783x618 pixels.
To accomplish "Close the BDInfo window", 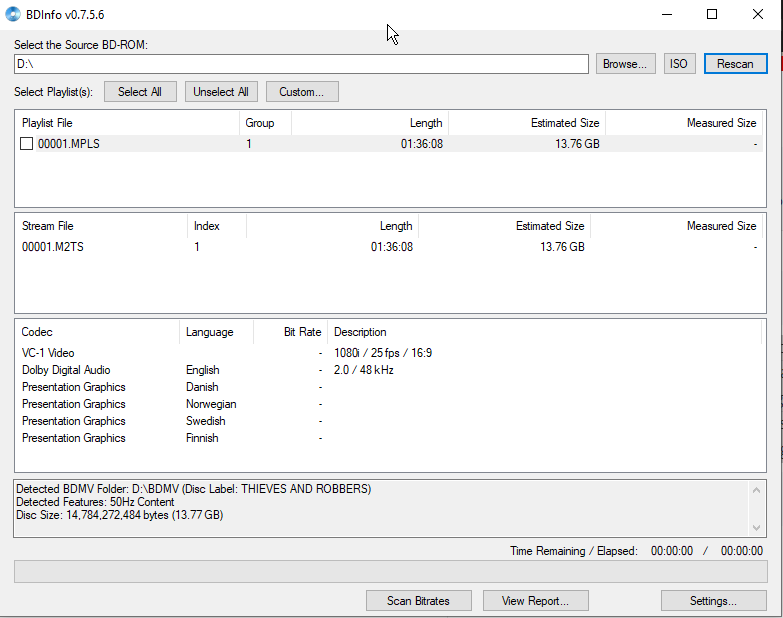I will point(758,14).
